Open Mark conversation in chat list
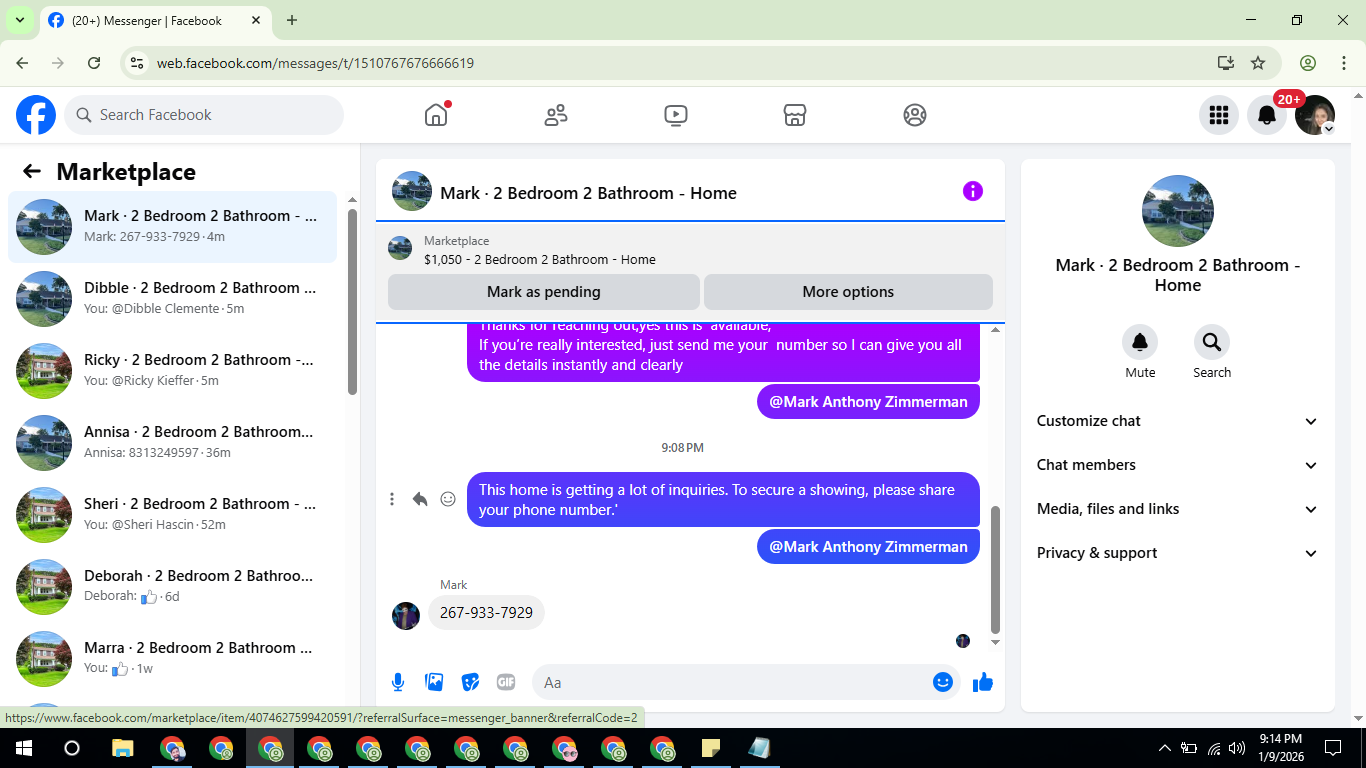Image resolution: width=1366 pixels, height=768 pixels. coord(173,227)
